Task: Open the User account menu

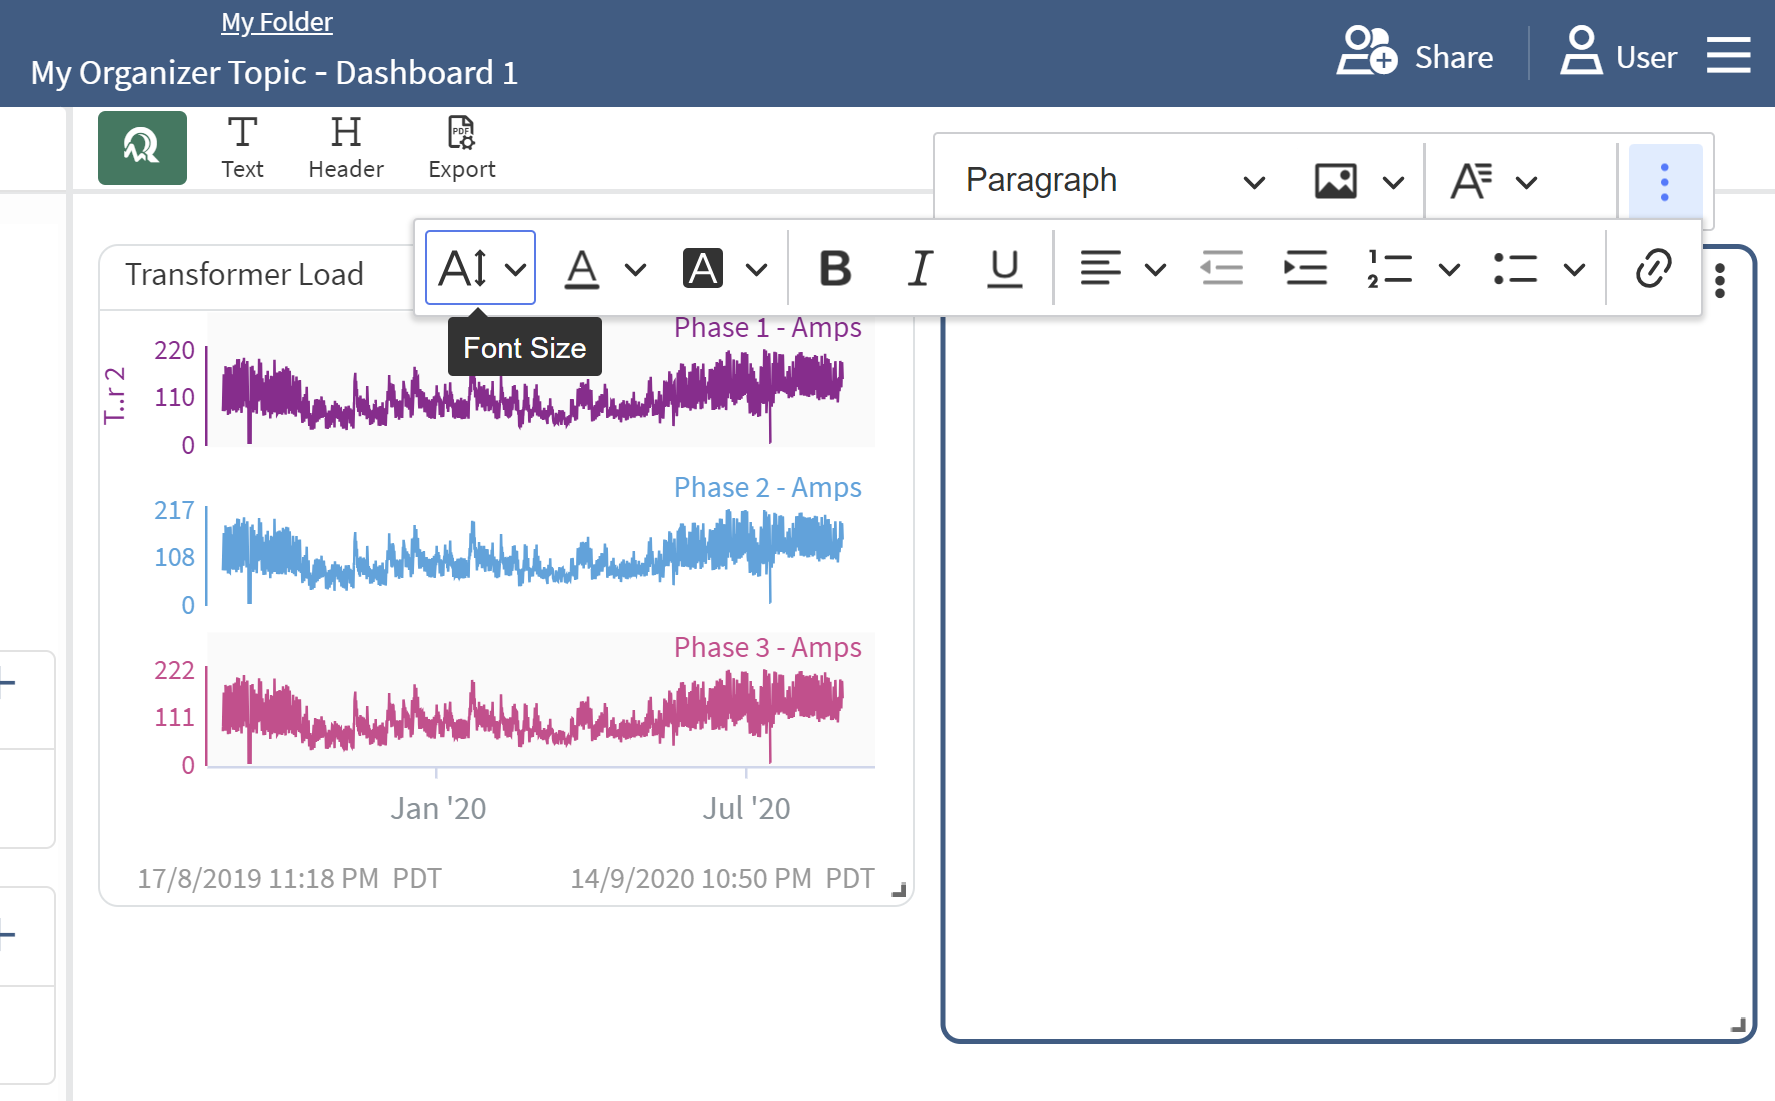Action: coord(1618,56)
